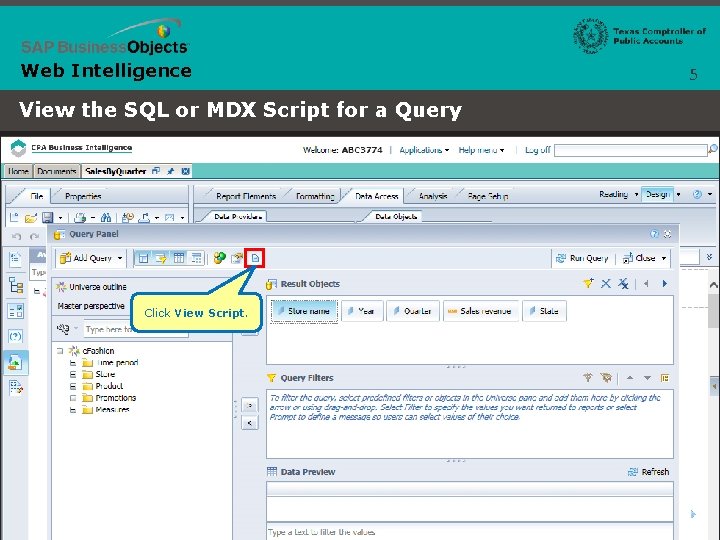Click the New document icon in File toolbar
This screenshot has height=540, width=720.
(14, 217)
